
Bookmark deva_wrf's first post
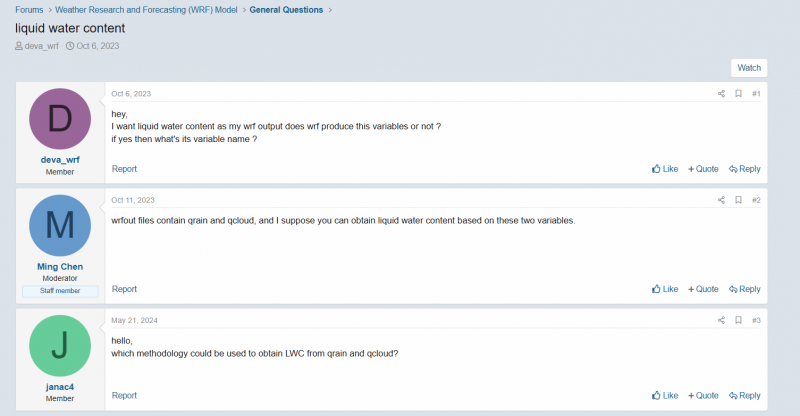tap(738, 94)
